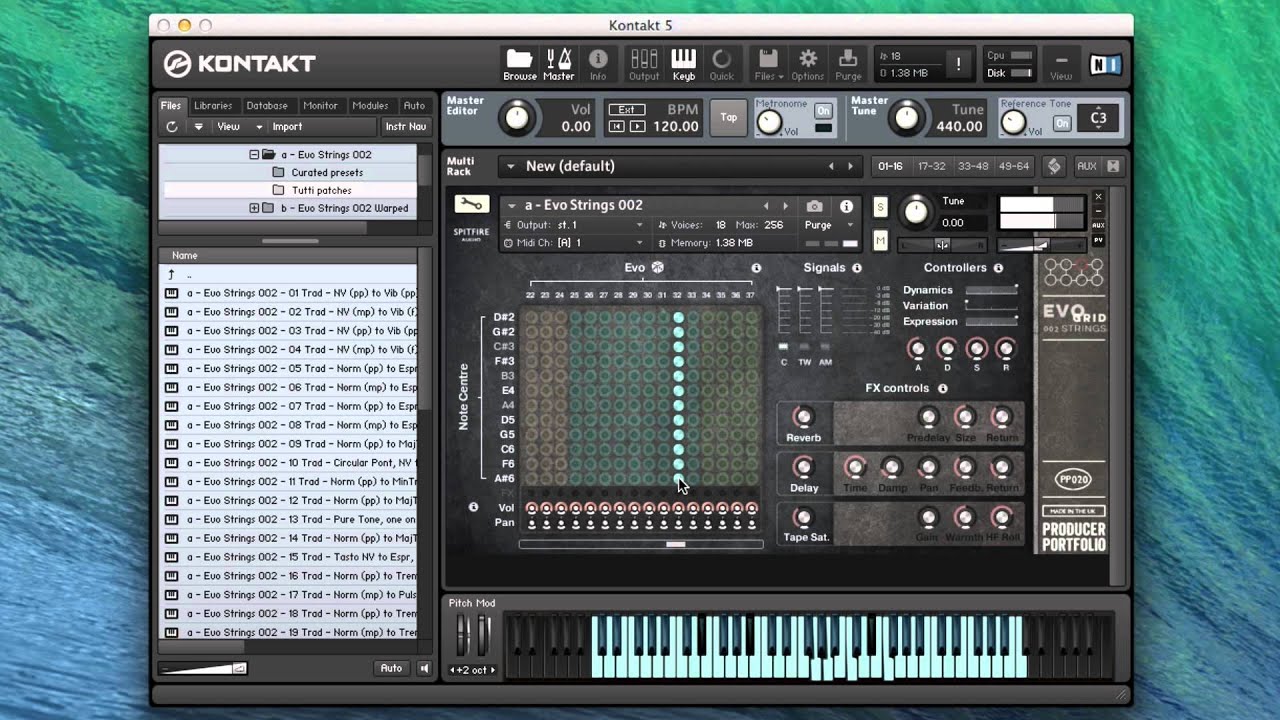Select the 33-48 rack page
This screenshot has height=720, width=1280.
pos(972,166)
